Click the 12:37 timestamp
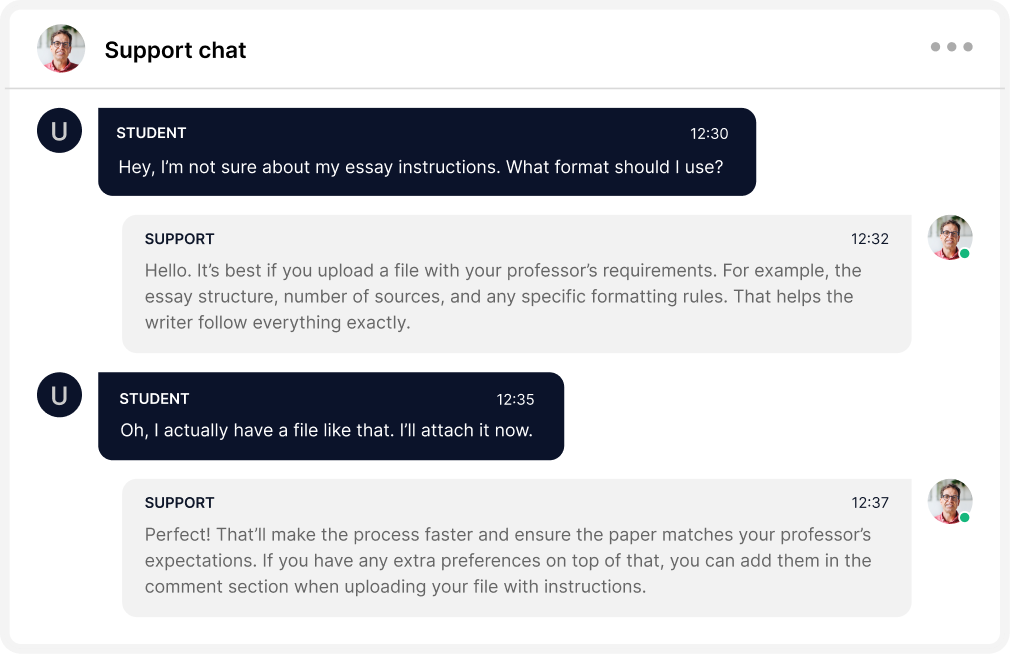The width and height of the screenshot is (1010, 654). [x=869, y=503]
